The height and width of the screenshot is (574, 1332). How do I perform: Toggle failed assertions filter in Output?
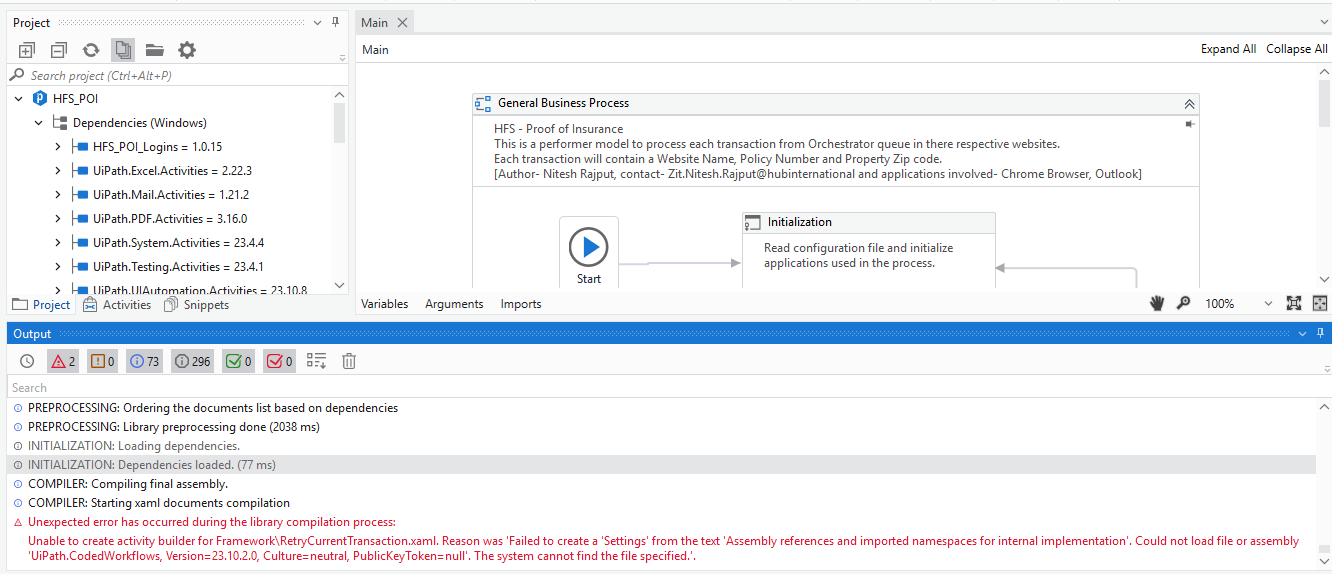coord(279,361)
